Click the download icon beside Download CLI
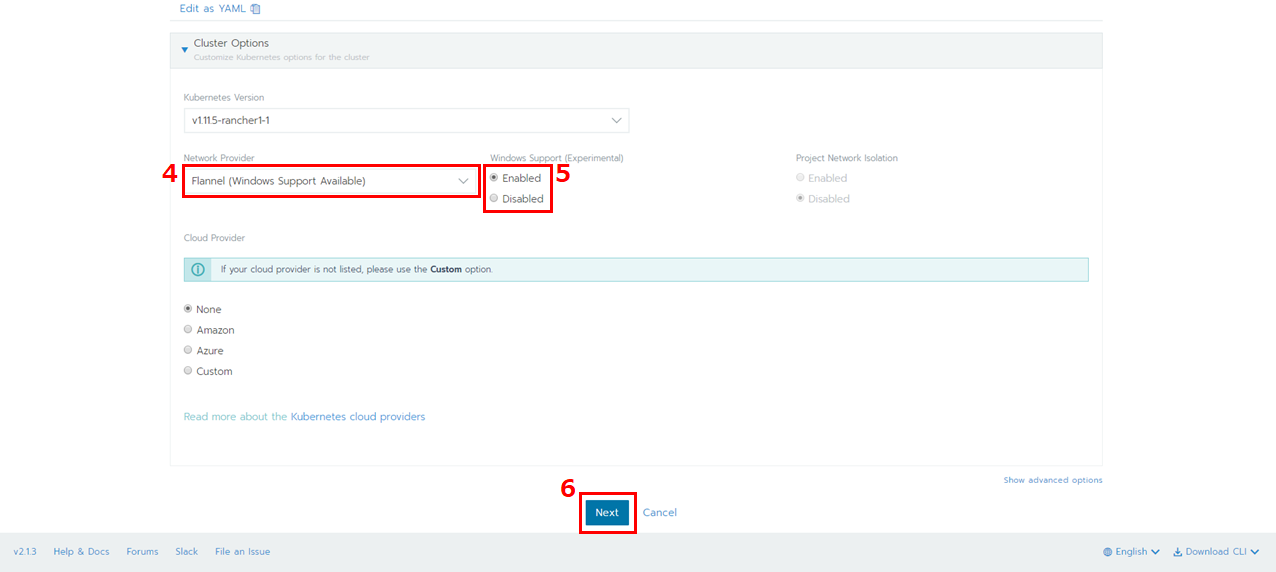 (1178, 551)
